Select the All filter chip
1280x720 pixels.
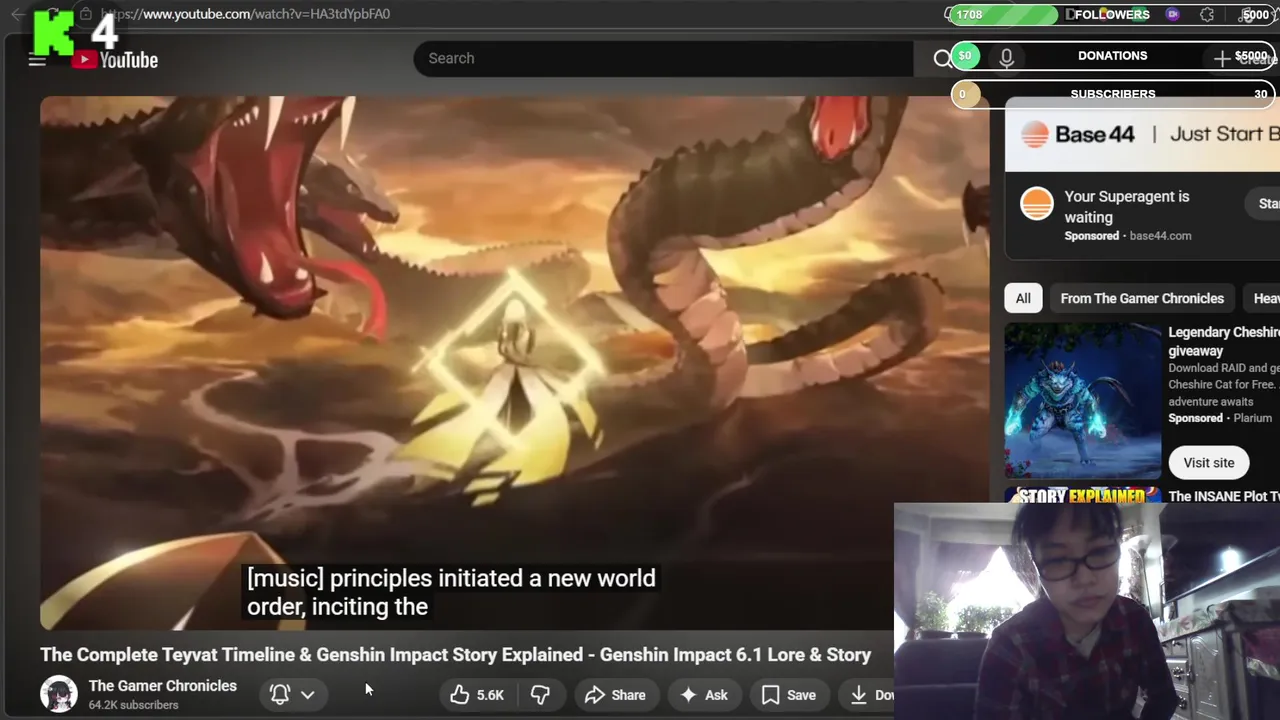pyautogui.click(x=1023, y=298)
